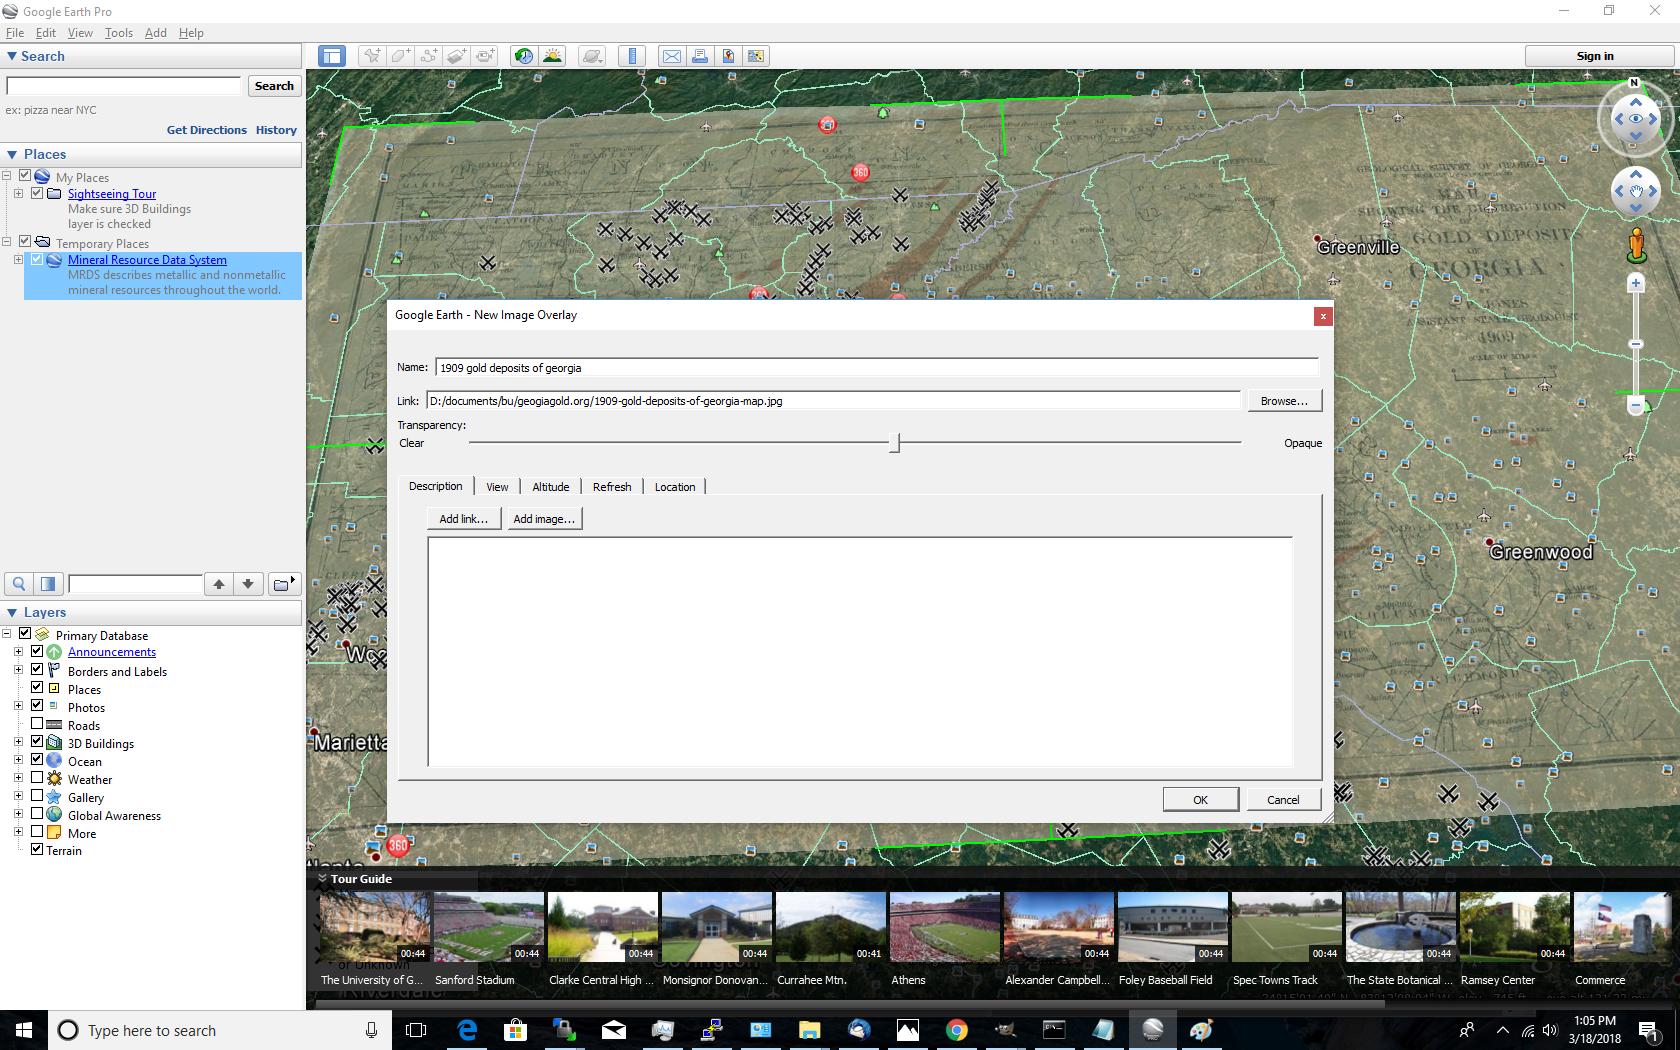Toggle the Terrain layer checkbox
Screen dimensions: 1680x1050
pos(37,850)
